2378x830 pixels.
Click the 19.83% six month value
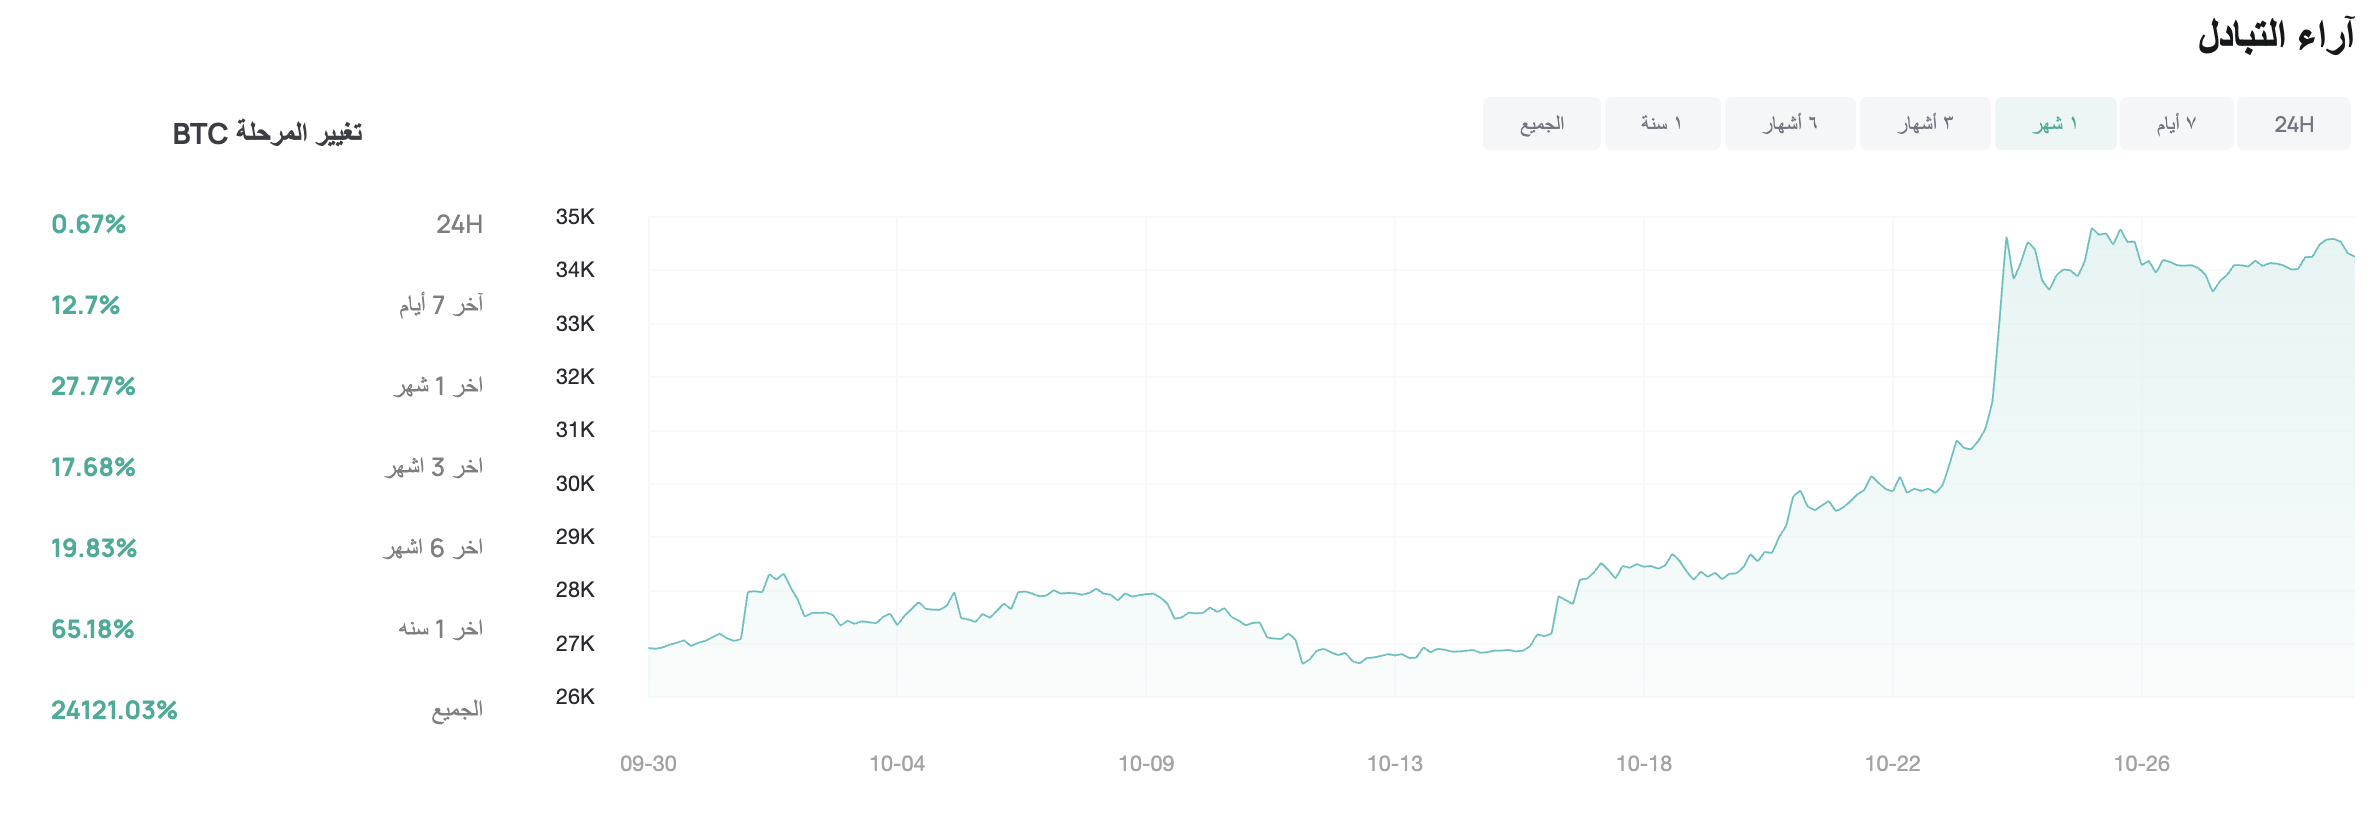pyautogui.click(x=94, y=548)
